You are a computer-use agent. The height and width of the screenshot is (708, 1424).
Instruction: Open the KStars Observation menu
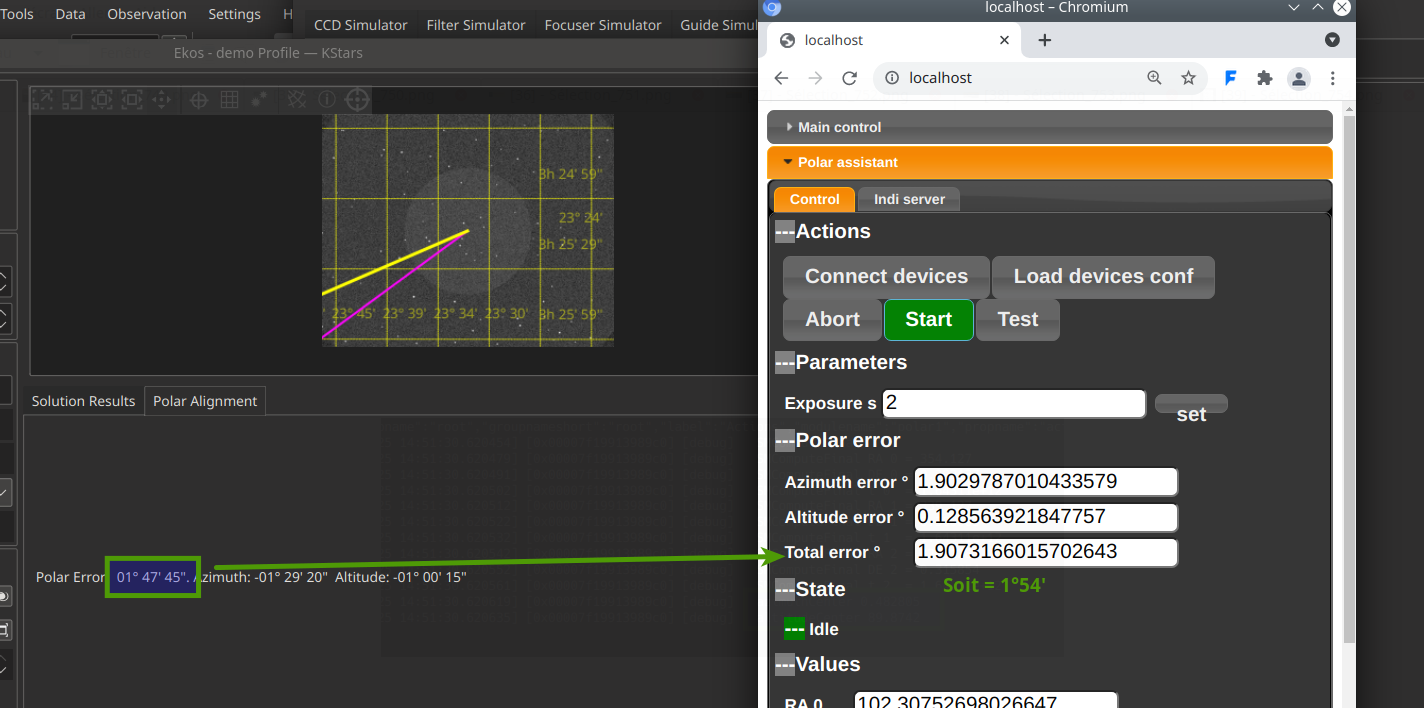(x=147, y=14)
